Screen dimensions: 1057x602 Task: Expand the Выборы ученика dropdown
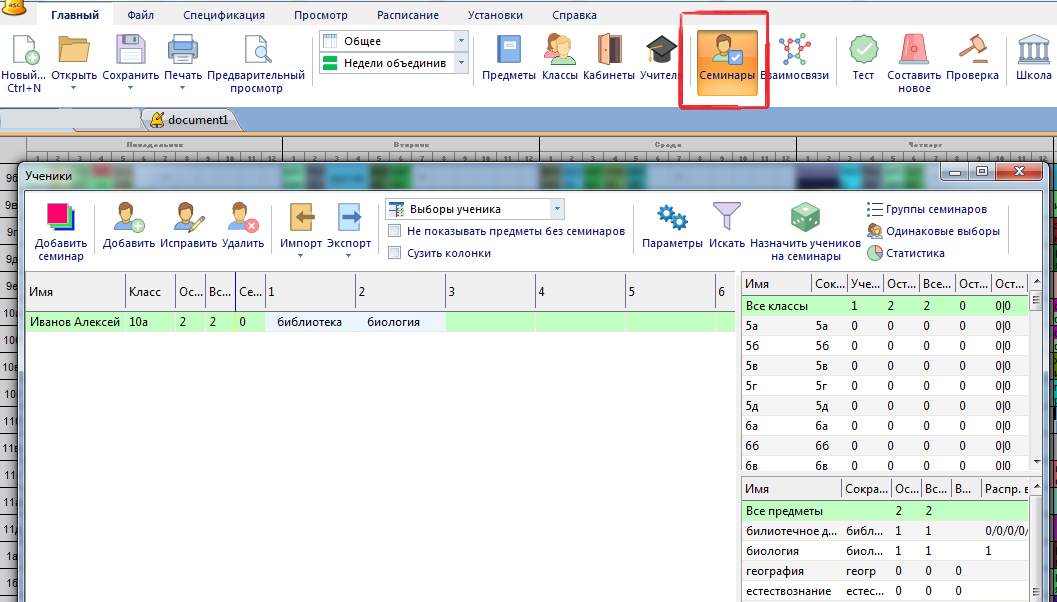[558, 209]
